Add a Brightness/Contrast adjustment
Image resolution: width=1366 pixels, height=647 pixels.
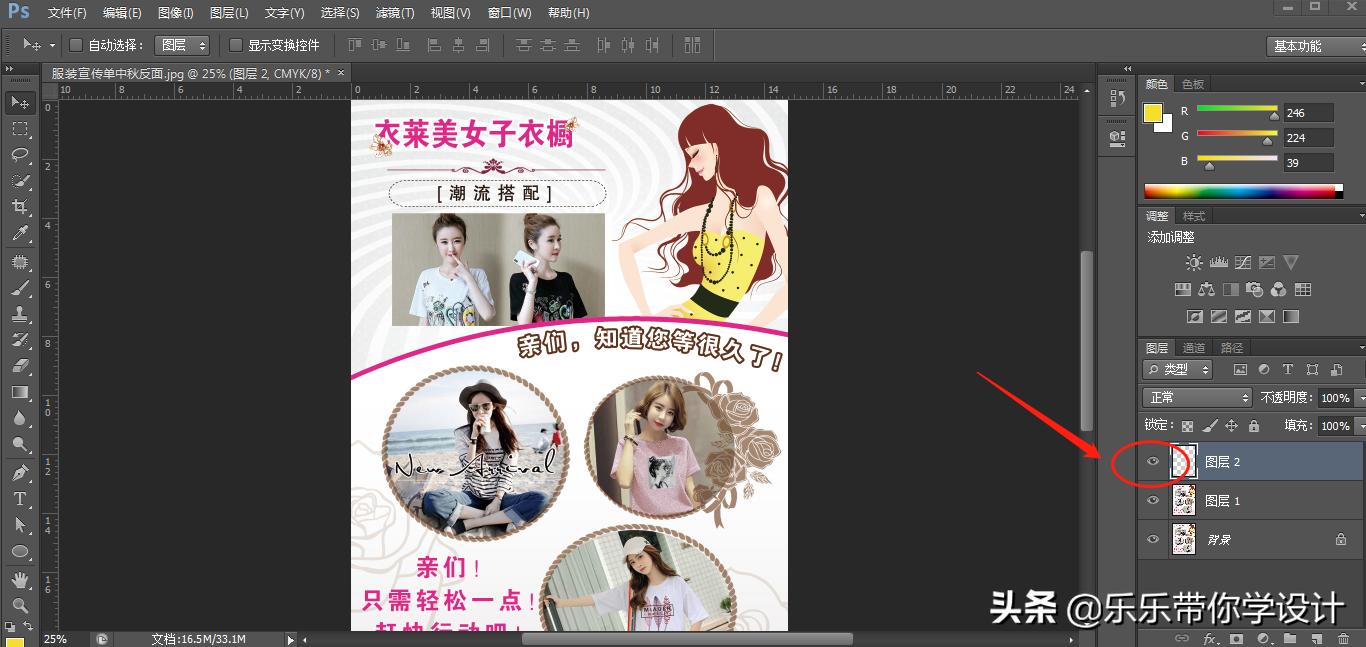(x=1194, y=263)
